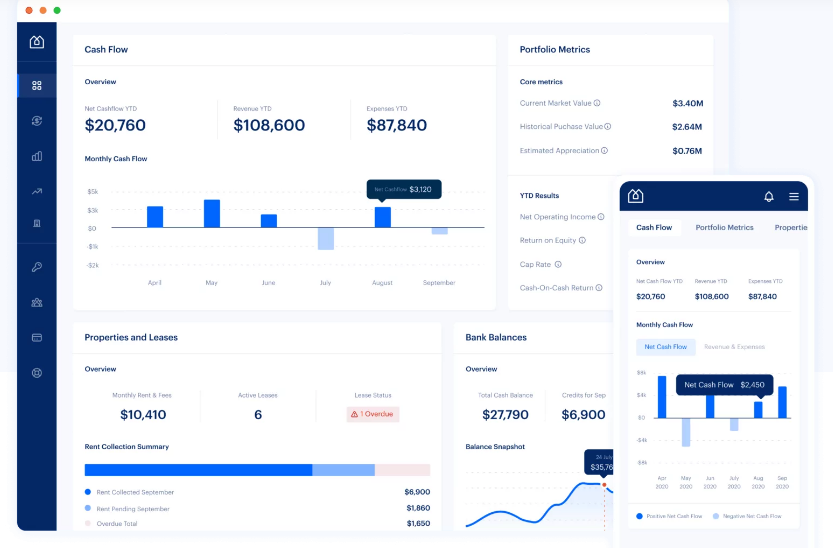
Task: Toggle the Net Cash Flow chart view
Action: pyautogui.click(x=666, y=347)
